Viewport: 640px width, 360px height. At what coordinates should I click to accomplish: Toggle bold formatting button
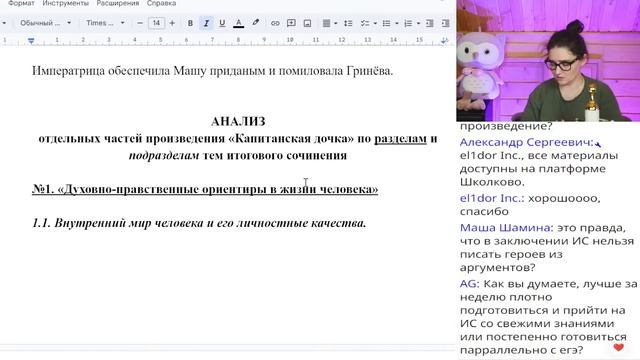[x=190, y=23]
